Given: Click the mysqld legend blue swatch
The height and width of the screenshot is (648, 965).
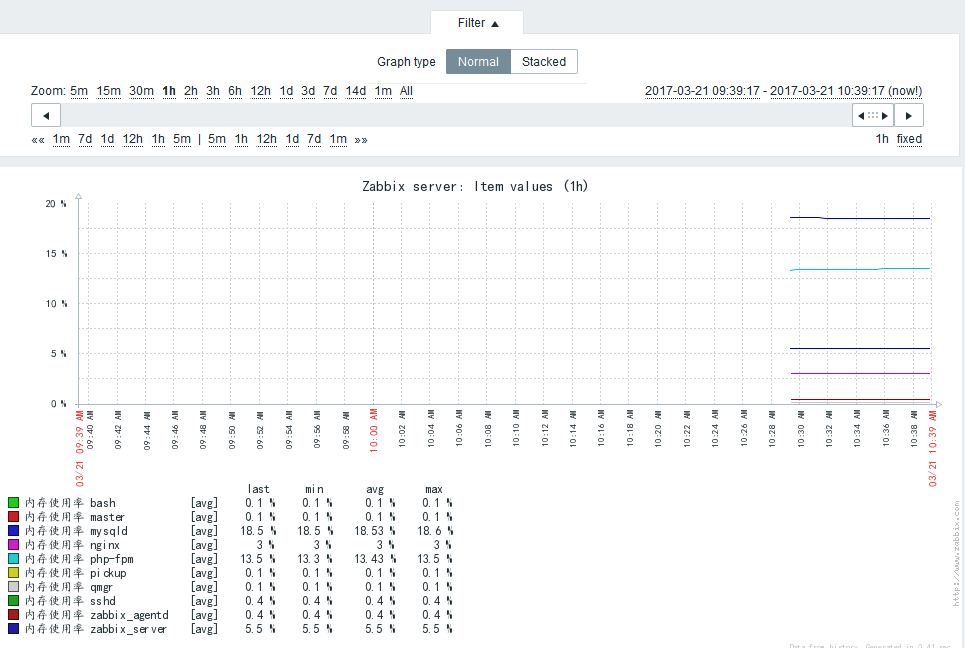Looking at the screenshot, I should [x=14, y=530].
